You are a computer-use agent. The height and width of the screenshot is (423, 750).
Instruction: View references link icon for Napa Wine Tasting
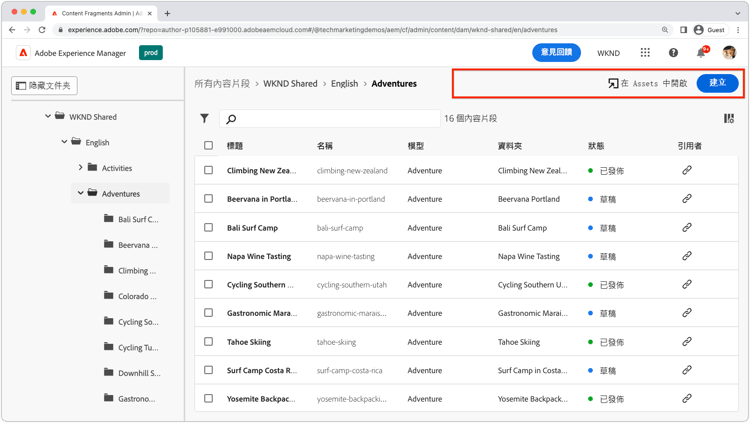click(x=687, y=256)
